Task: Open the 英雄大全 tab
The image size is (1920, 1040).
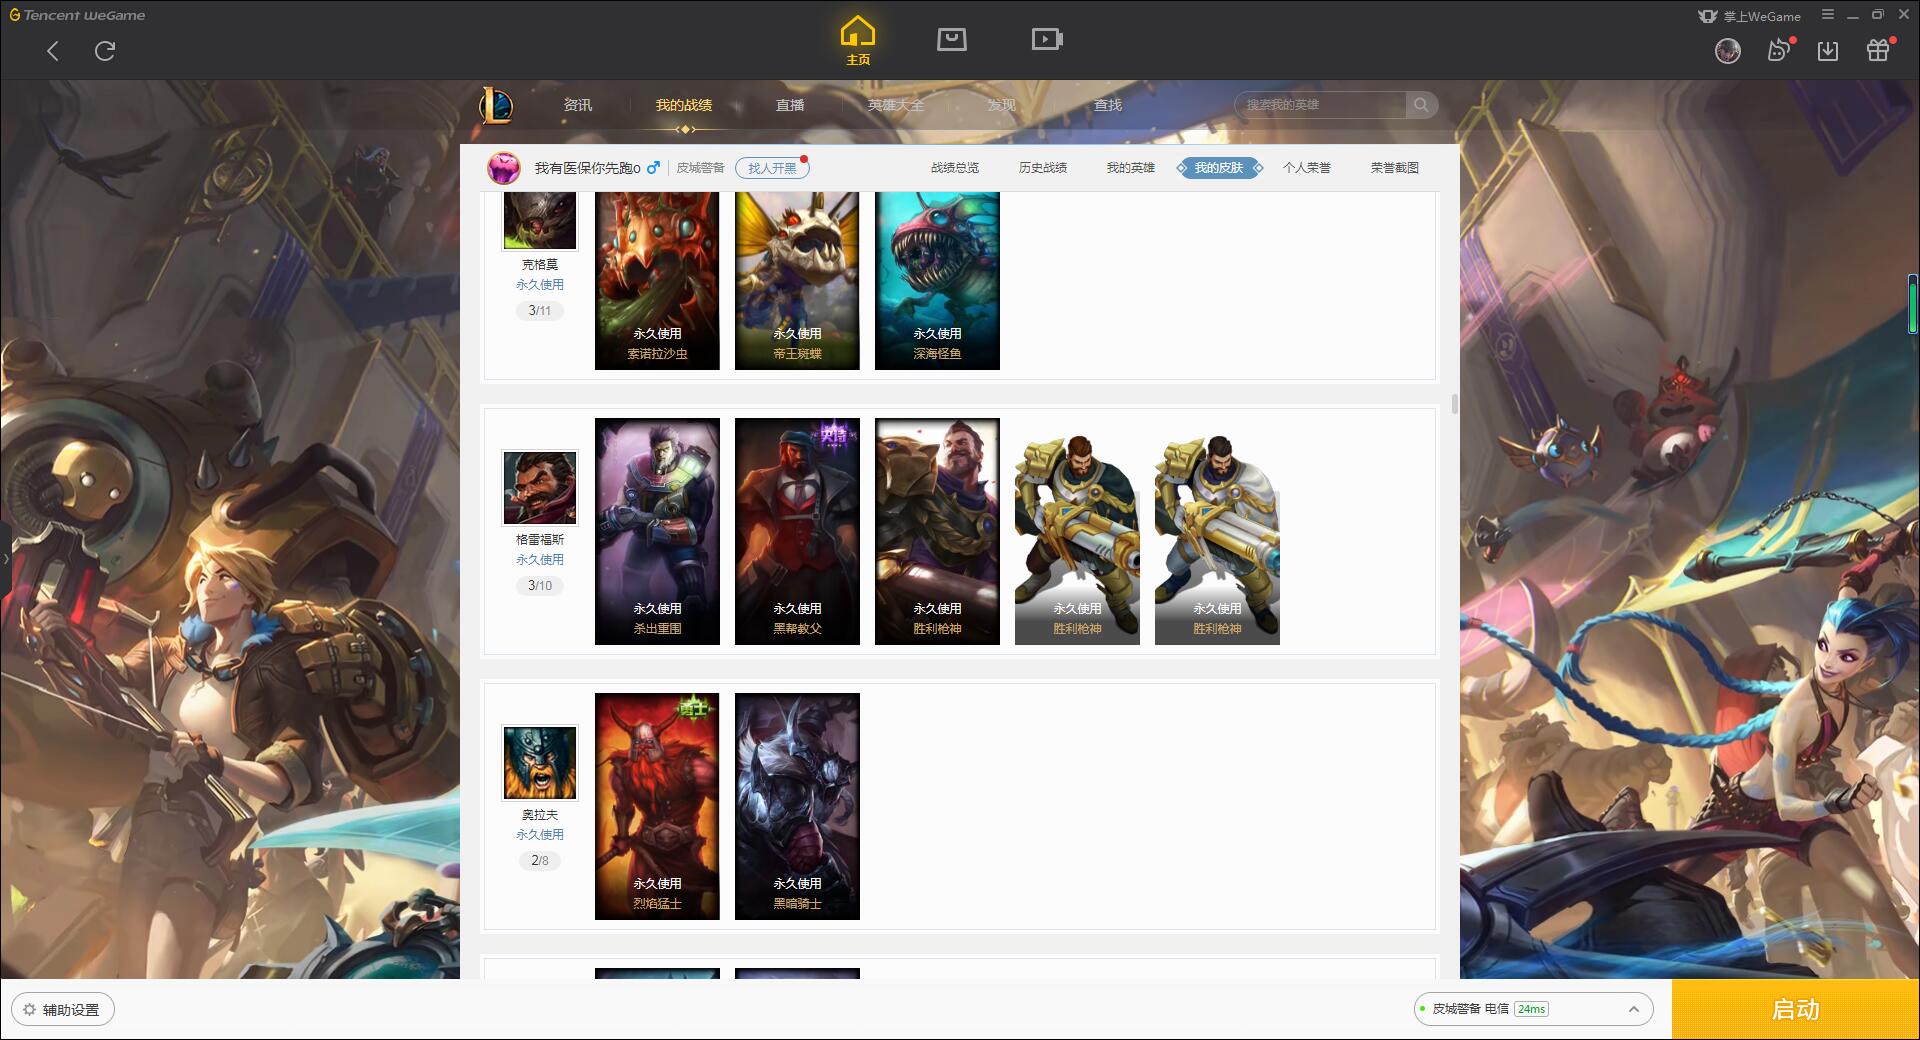Action: pyautogui.click(x=896, y=105)
